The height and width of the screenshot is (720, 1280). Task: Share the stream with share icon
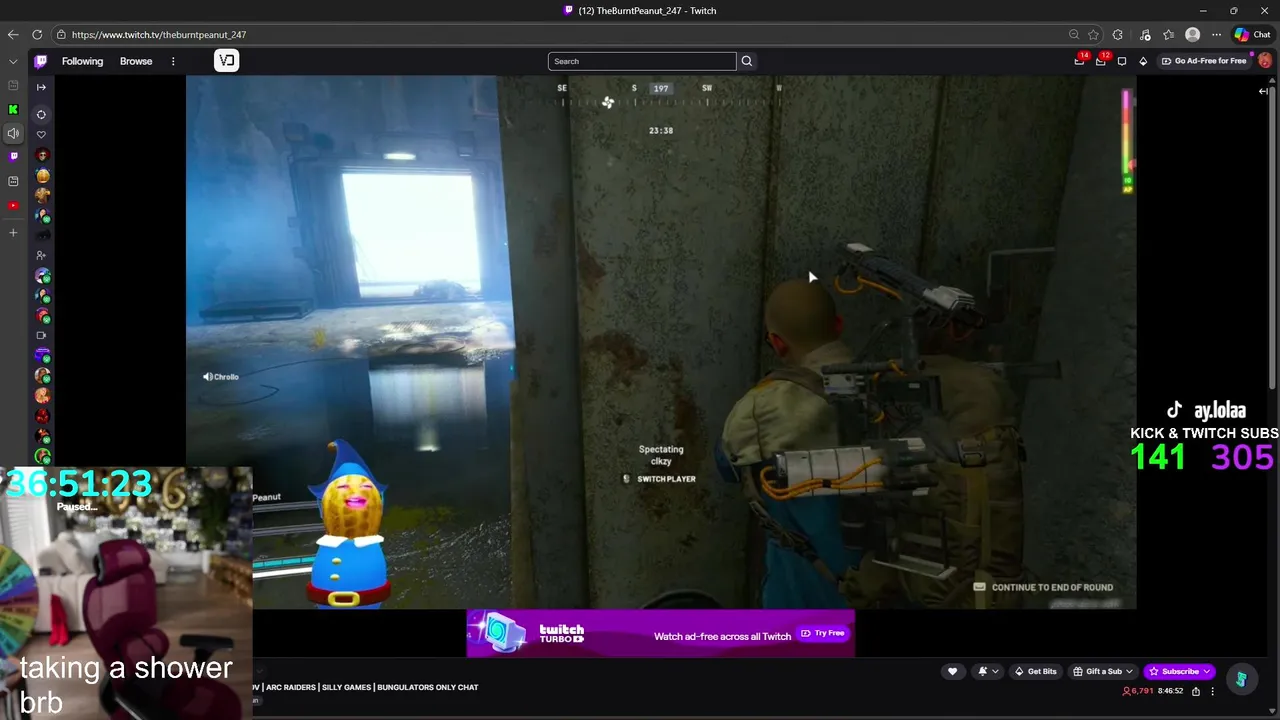[1195, 691]
